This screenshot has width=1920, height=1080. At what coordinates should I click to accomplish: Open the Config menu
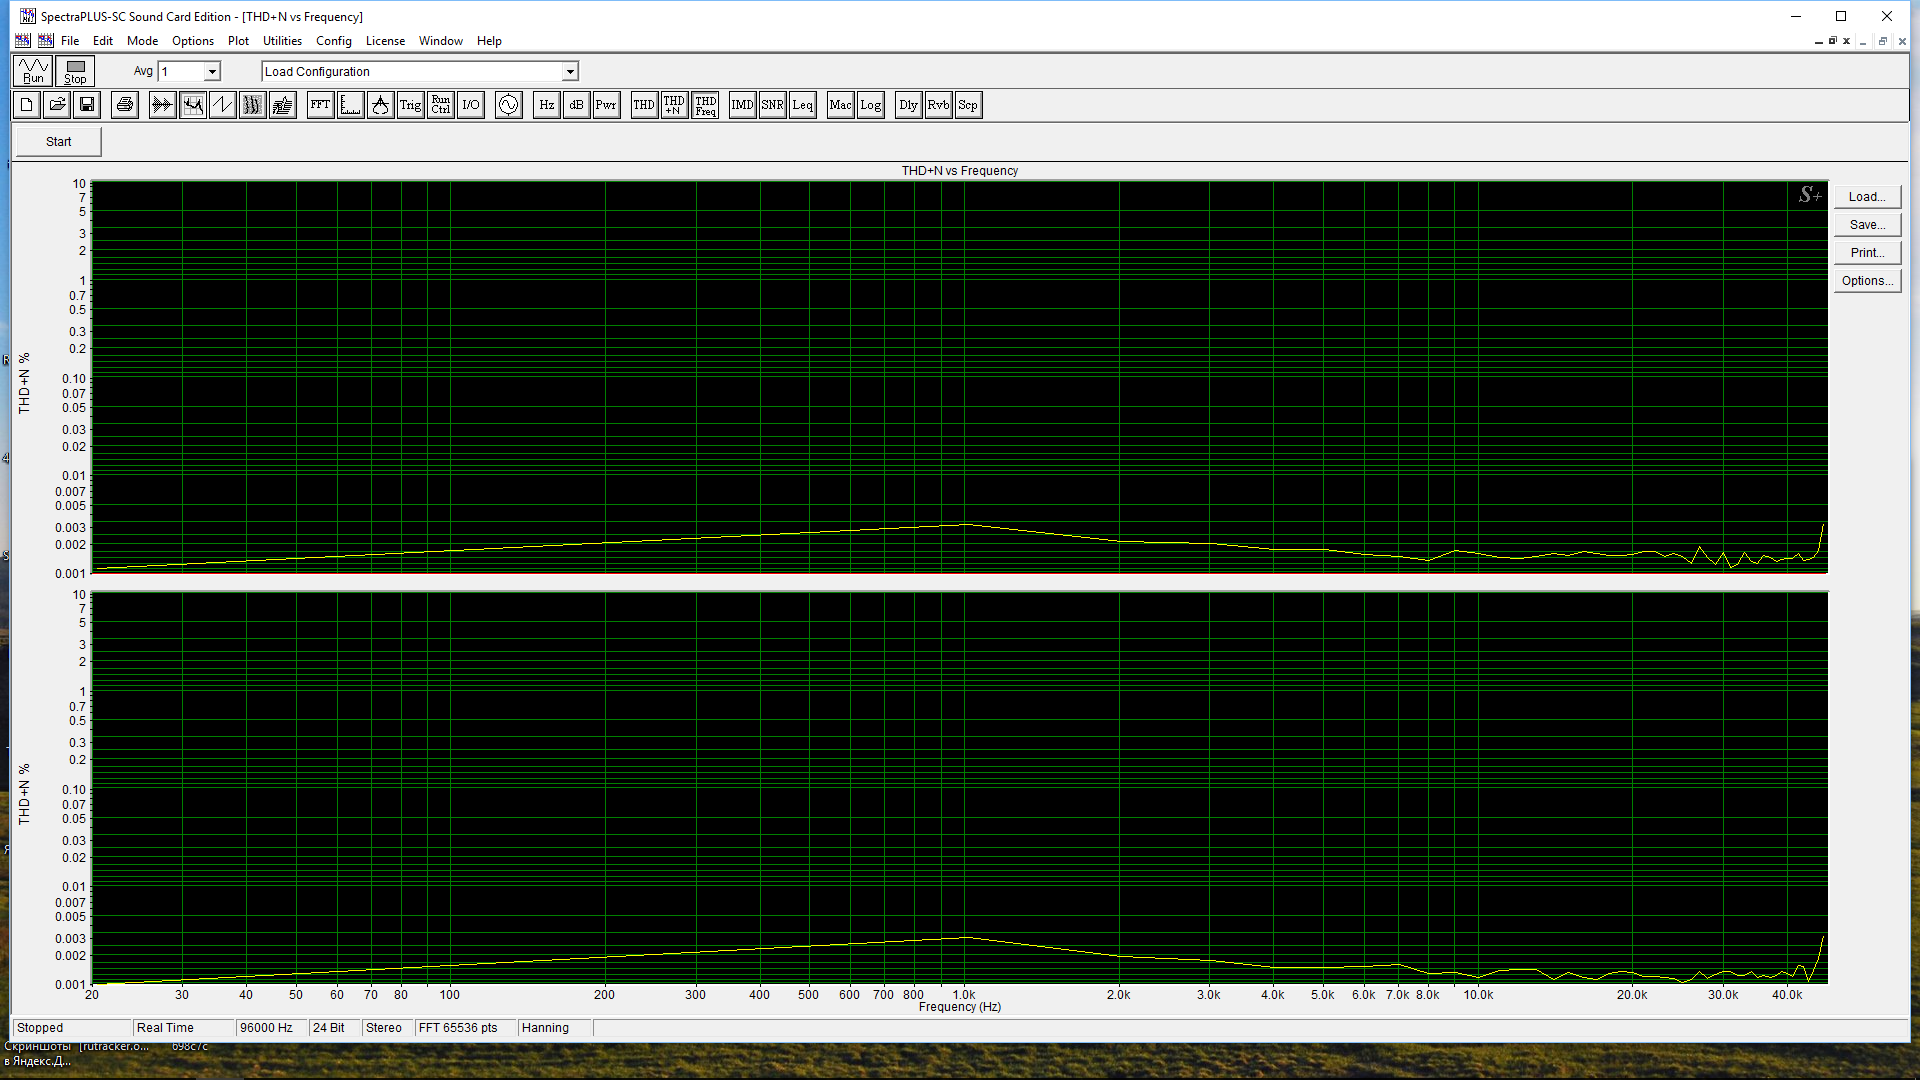333,41
